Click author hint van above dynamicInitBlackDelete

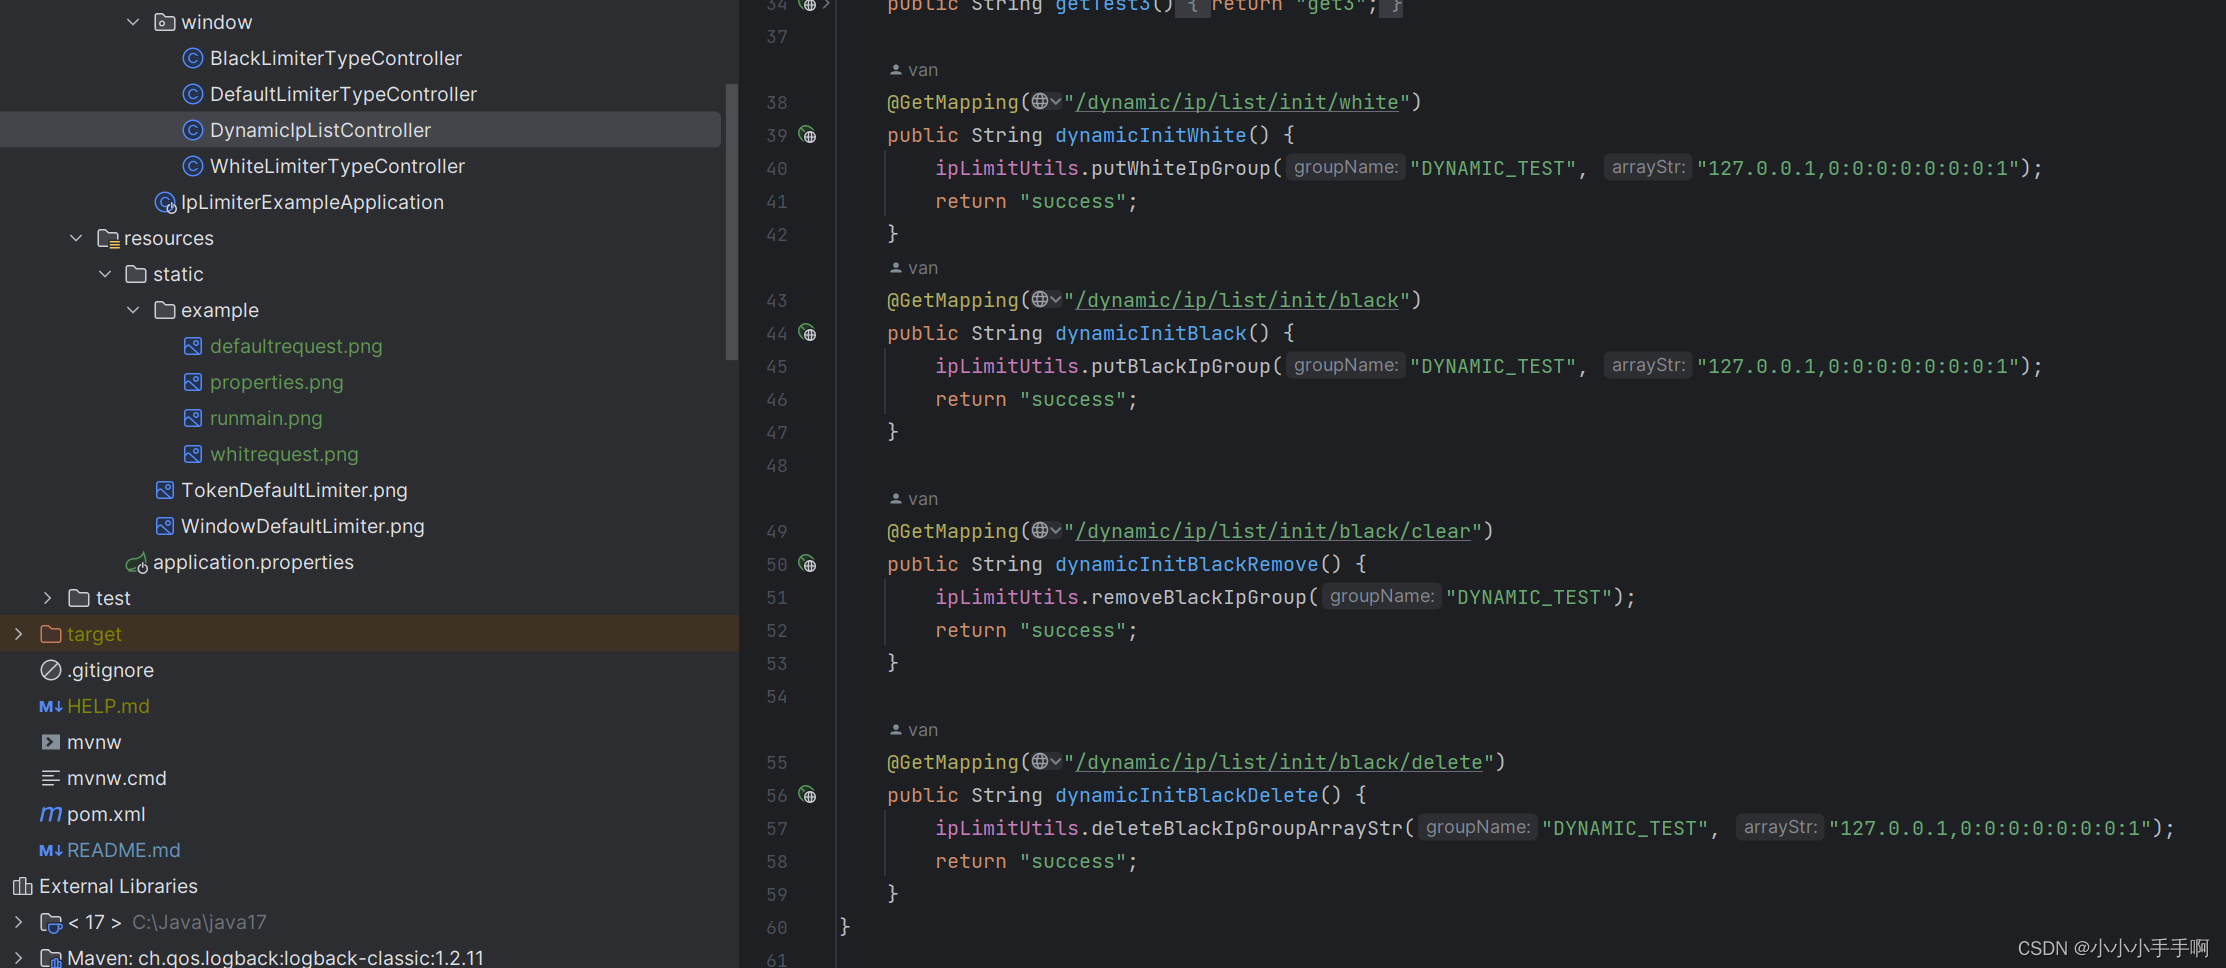tap(914, 730)
